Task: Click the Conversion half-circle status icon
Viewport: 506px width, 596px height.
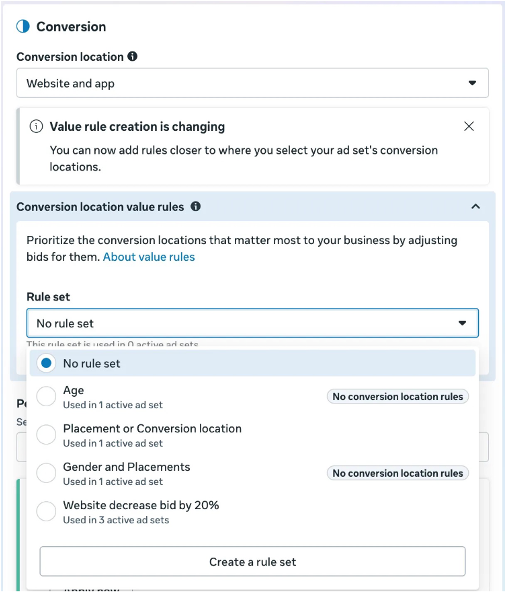Action: pyautogui.click(x=23, y=27)
